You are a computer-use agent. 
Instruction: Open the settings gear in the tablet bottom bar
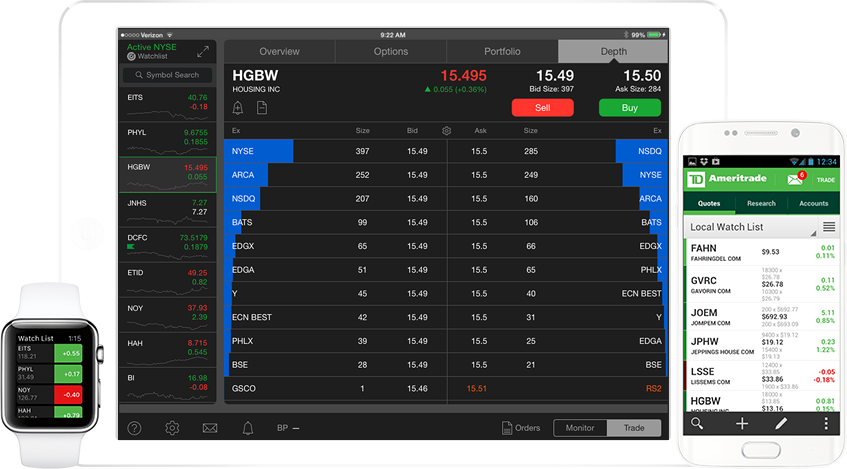click(x=172, y=428)
